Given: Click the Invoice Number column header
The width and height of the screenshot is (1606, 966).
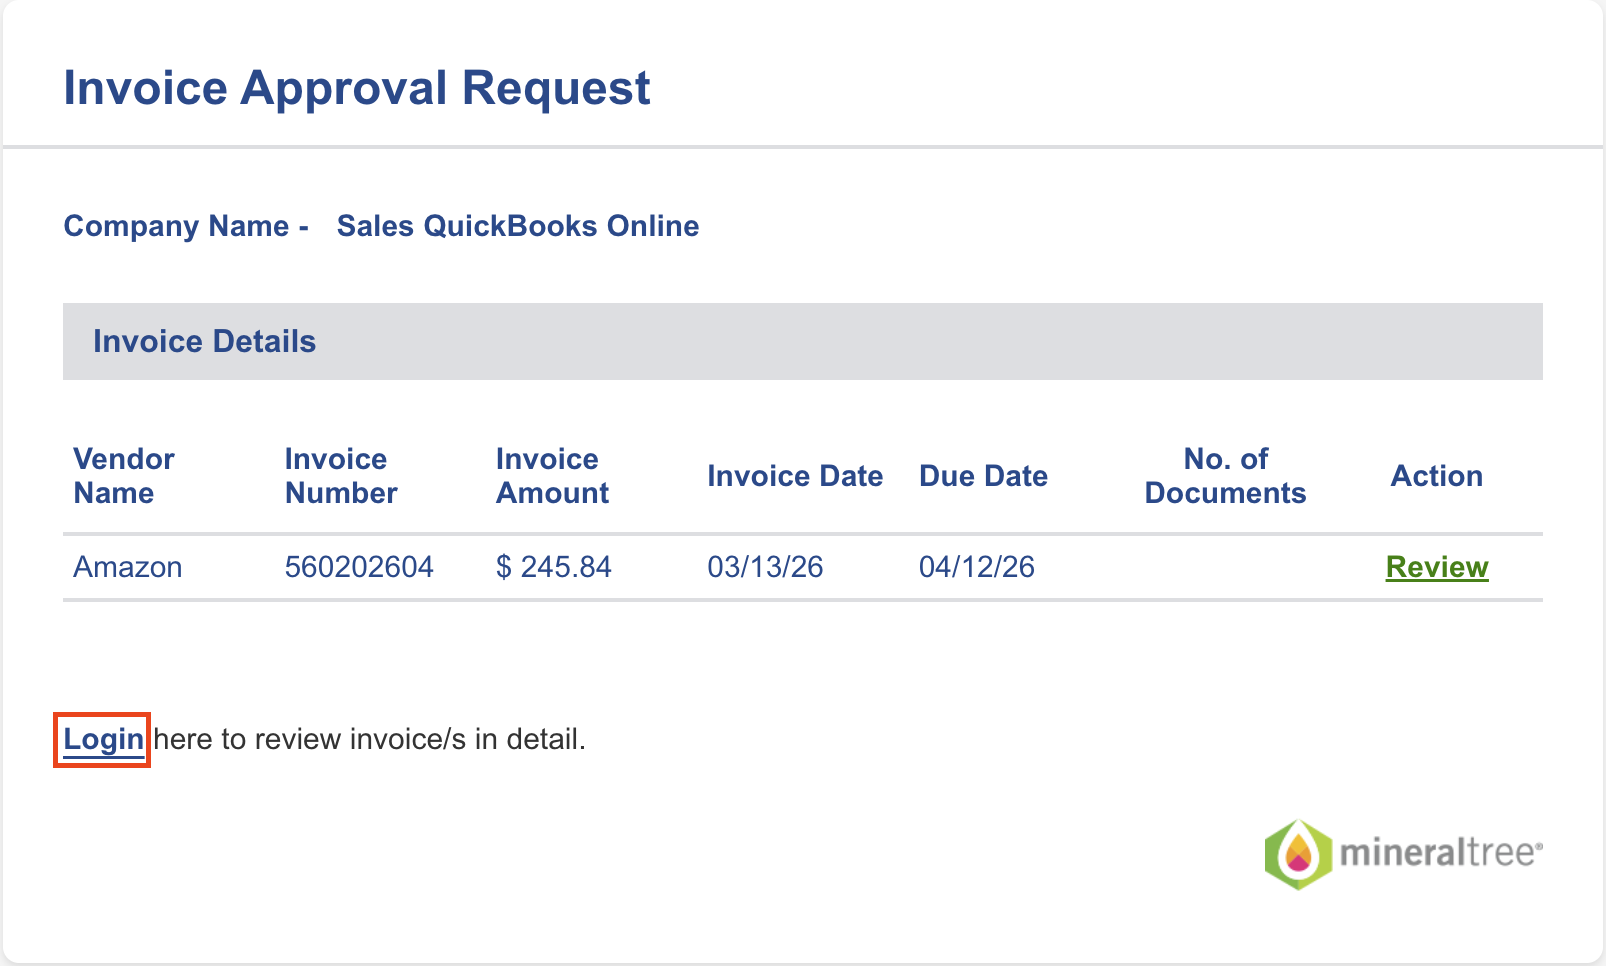Looking at the screenshot, I should pyautogui.click(x=341, y=476).
